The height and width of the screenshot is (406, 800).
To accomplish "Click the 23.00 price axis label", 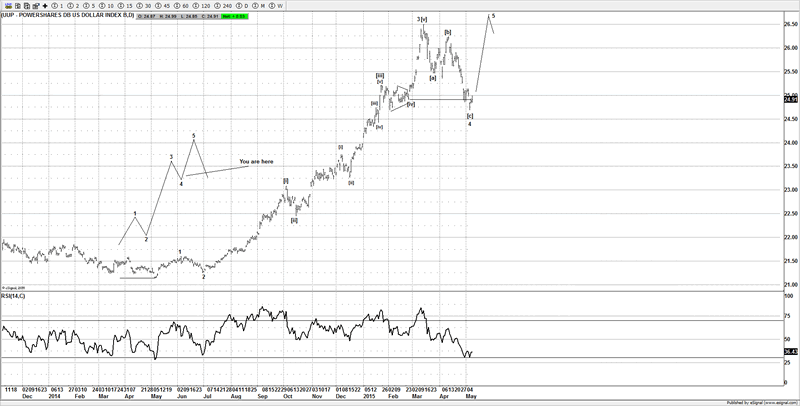I will tap(791, 190).
